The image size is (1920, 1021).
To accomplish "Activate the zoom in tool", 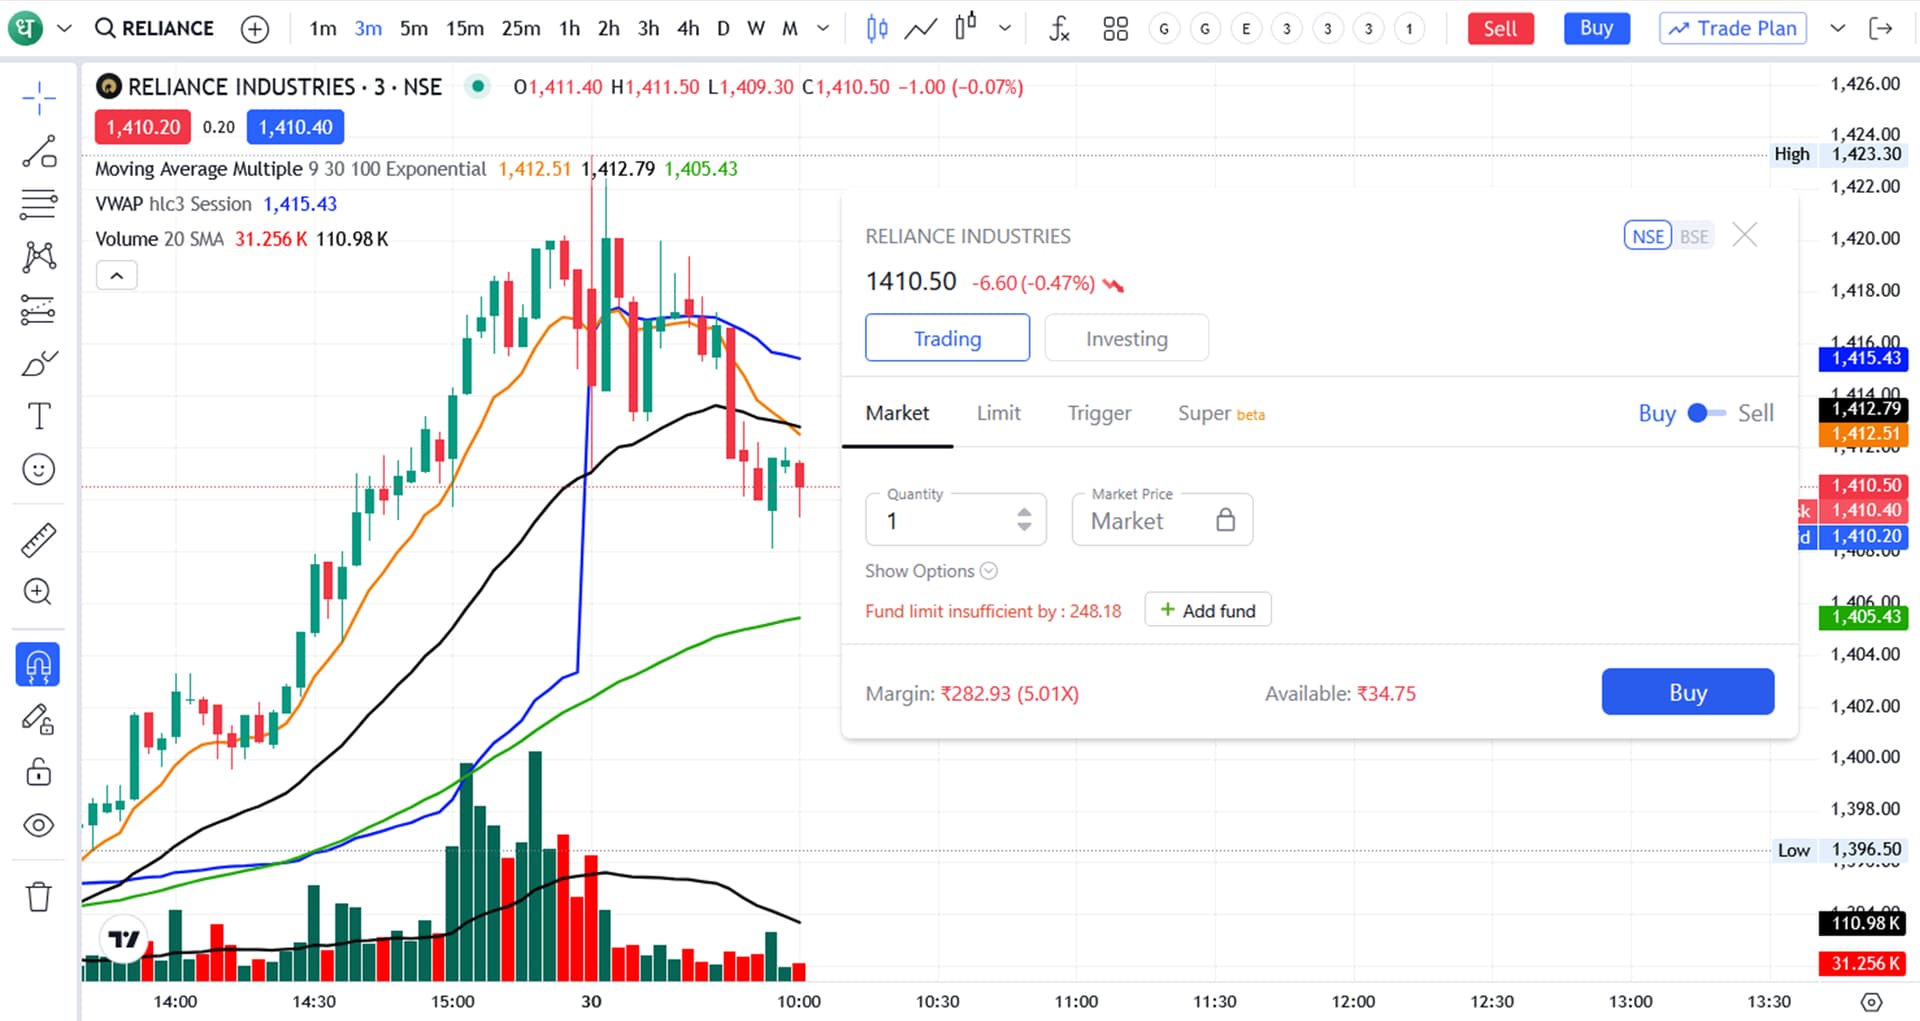I will point(39,592).
